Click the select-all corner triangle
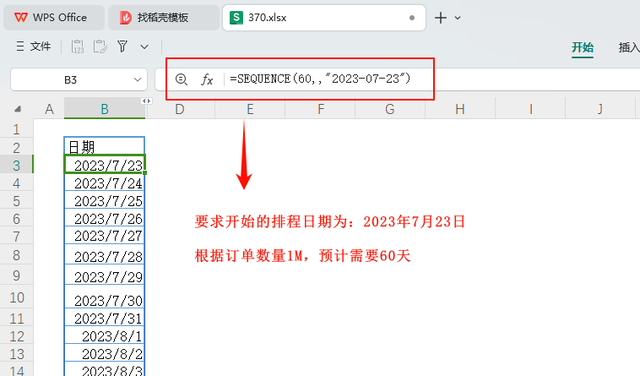The image size is (640, 376). pos(18,109)
